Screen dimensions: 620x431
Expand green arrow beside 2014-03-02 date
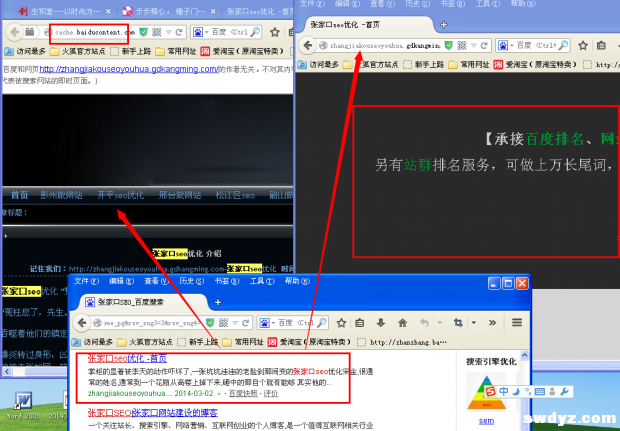[x=219, y=394]
